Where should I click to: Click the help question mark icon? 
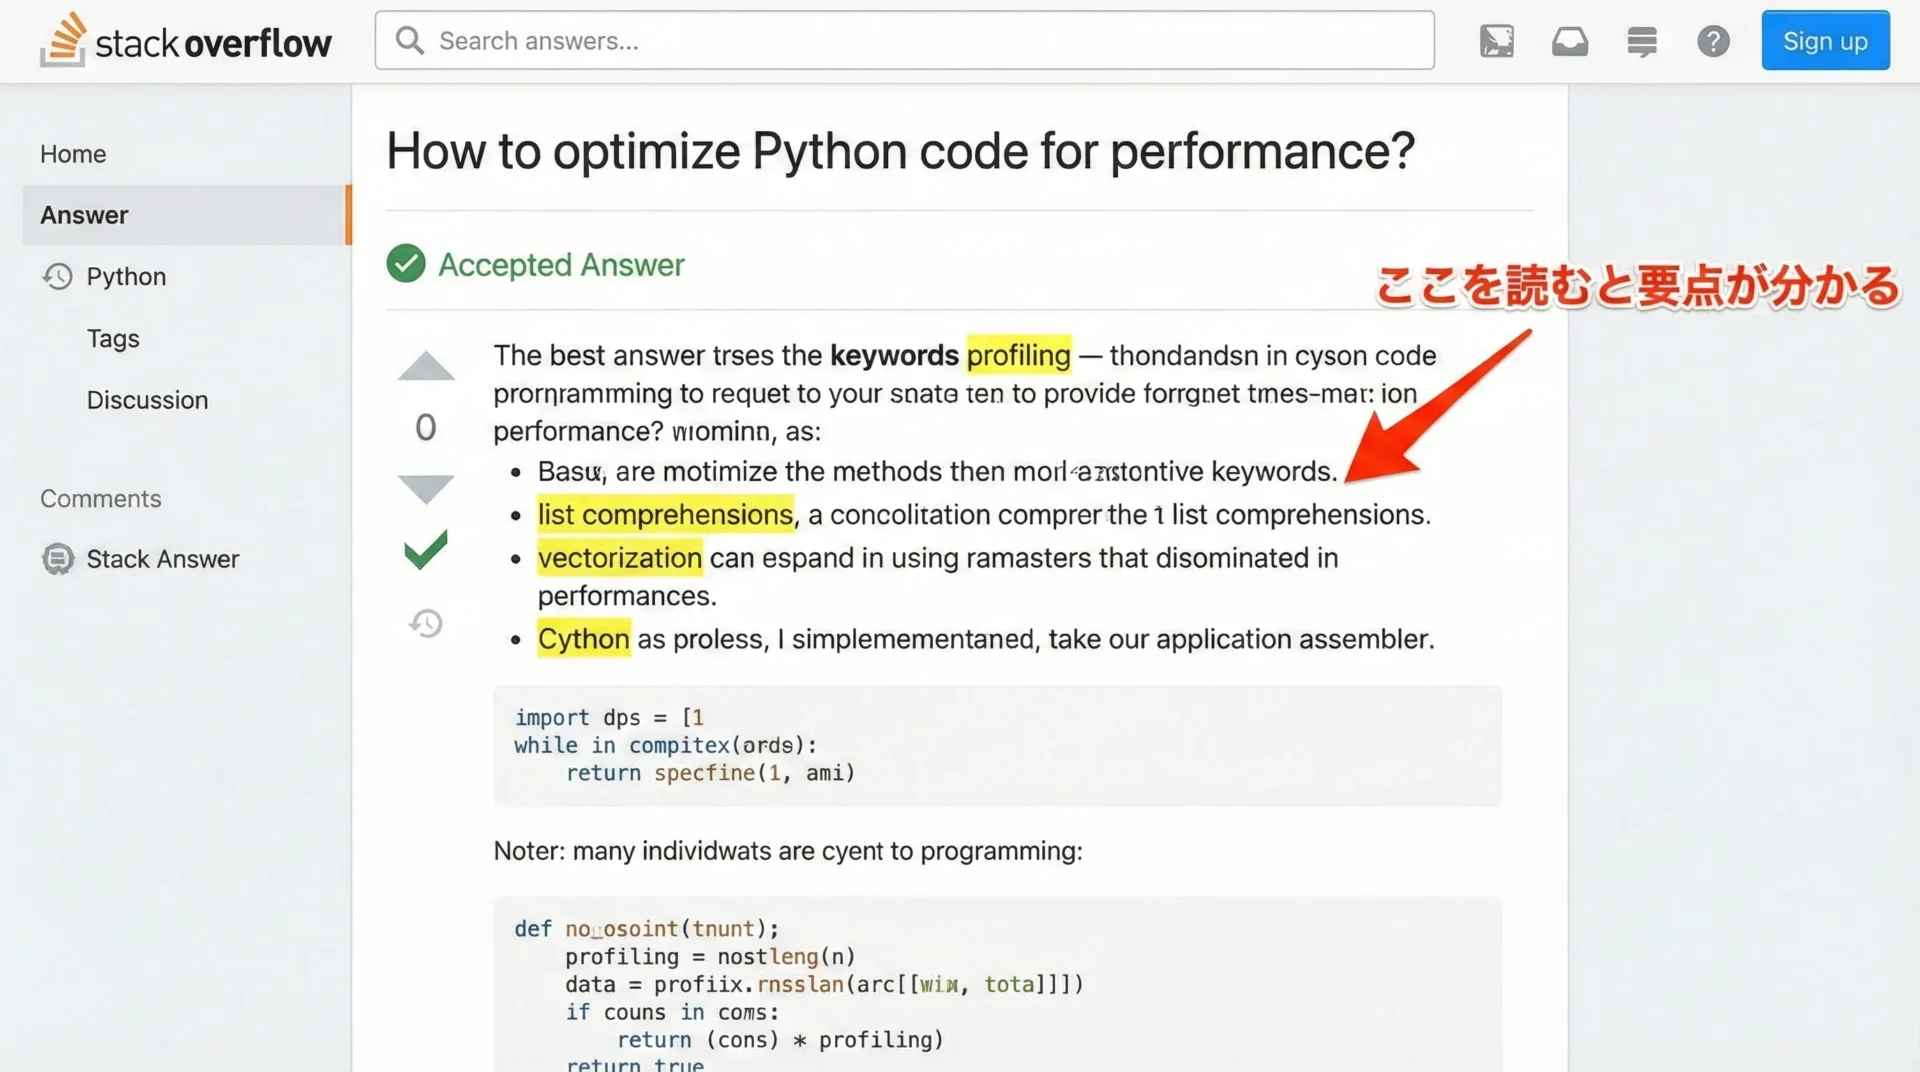[x=1713, y=41]
